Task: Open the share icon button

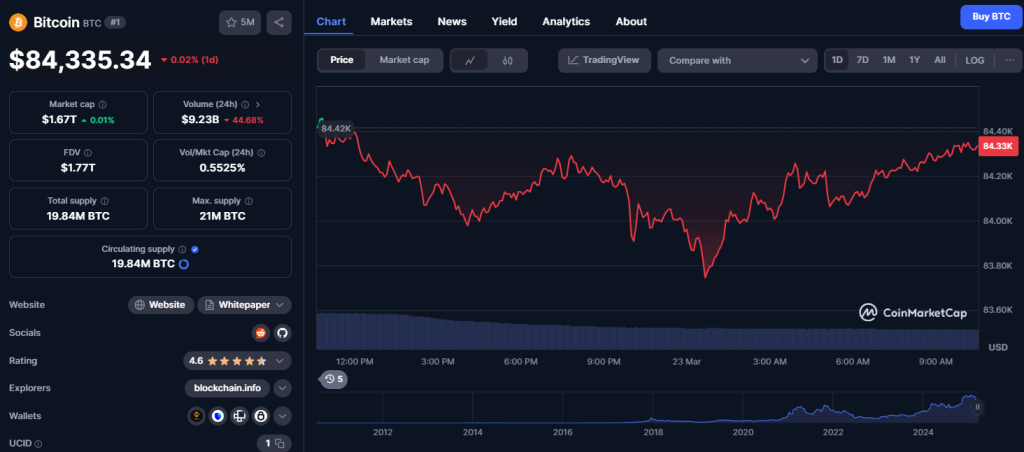Action: pos(279,22)
